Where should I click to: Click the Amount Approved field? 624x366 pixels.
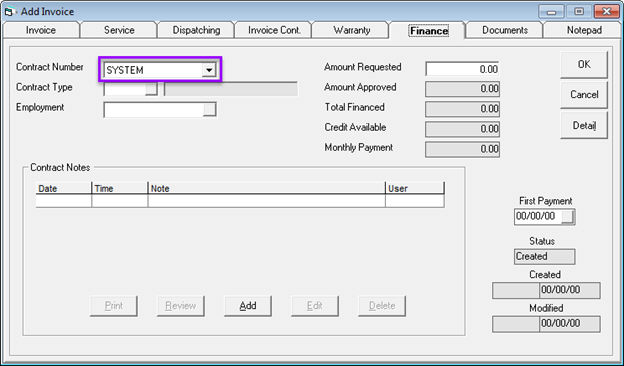[x=462, y=89]
